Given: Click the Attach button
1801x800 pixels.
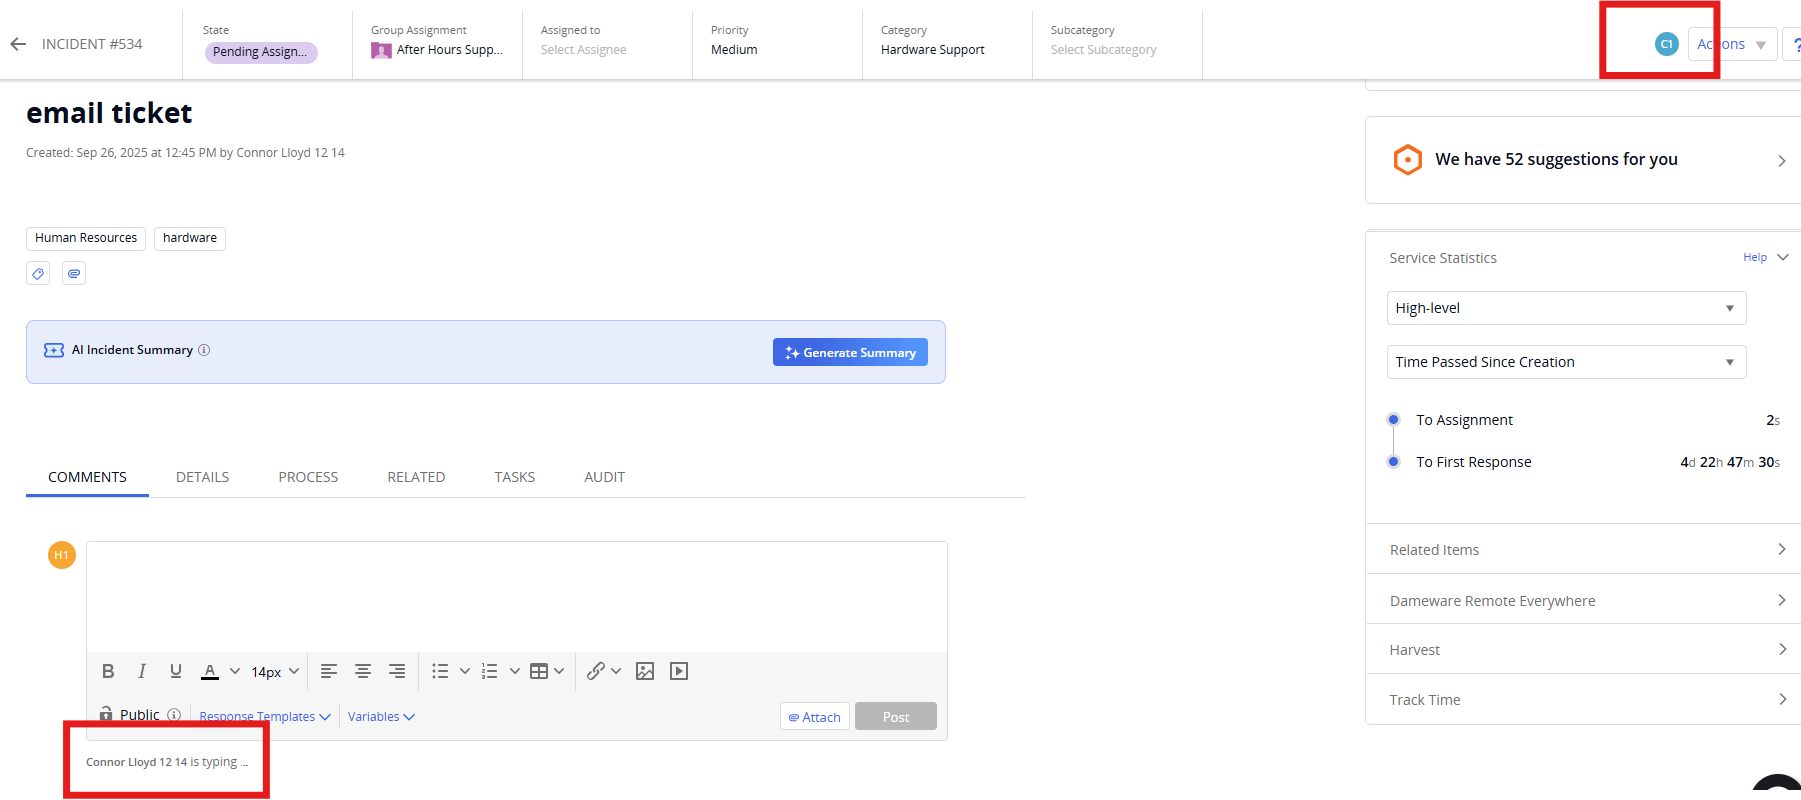Looking at the screenshot, I should pos(815,716).
